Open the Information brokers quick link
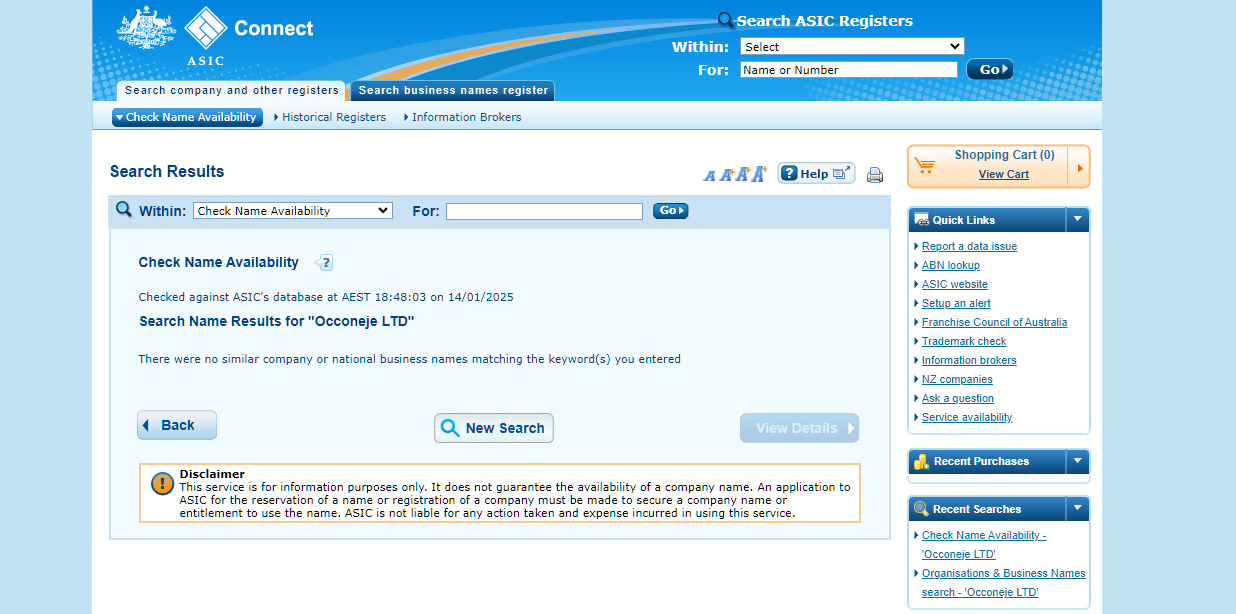 (969, 360)
